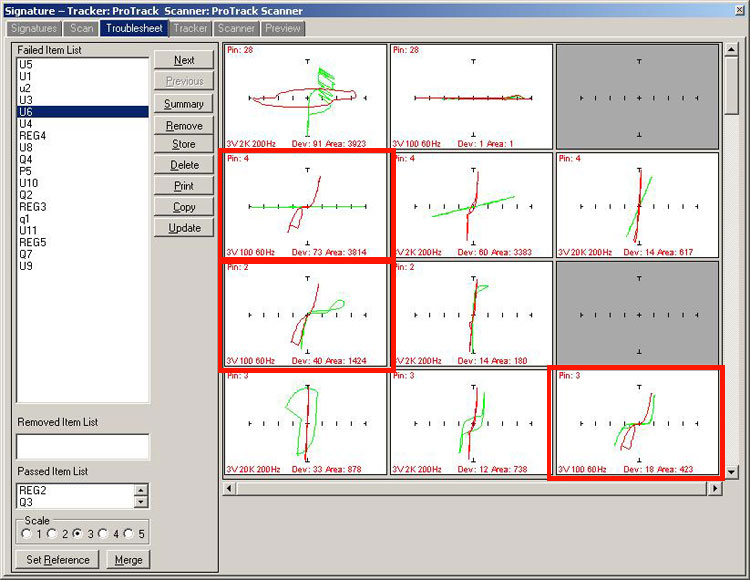This screenshot has width=750, height=580.
Task: Open the Tracker tab
Action: (190, 28)
